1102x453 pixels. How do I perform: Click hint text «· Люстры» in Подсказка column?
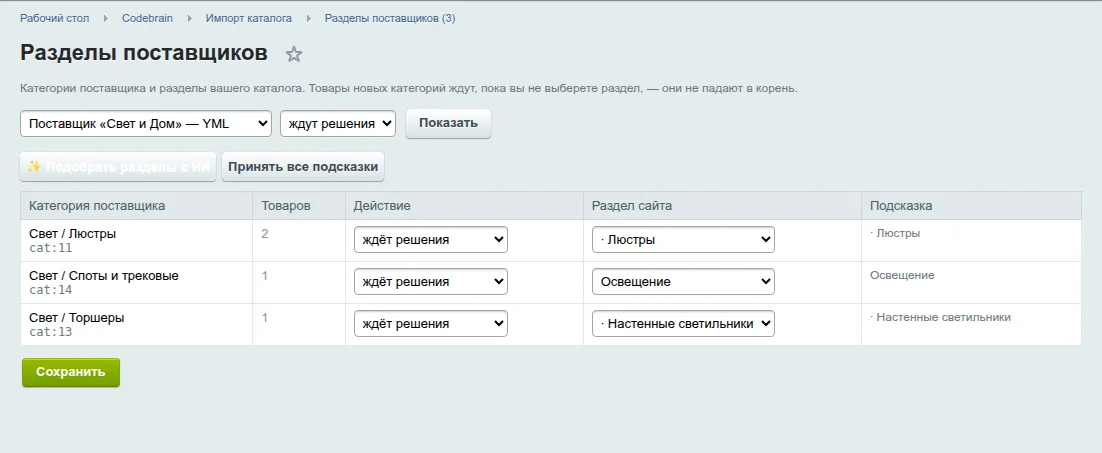click(895, 233)
